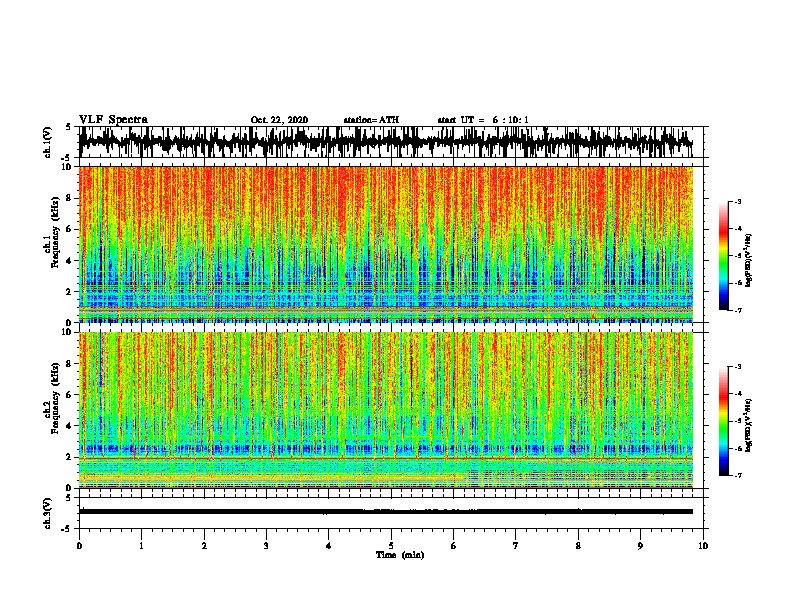Click the time axis tick label "0"
Image resolution: width=792 pixels, height=612 pixels.
(79, 546)
